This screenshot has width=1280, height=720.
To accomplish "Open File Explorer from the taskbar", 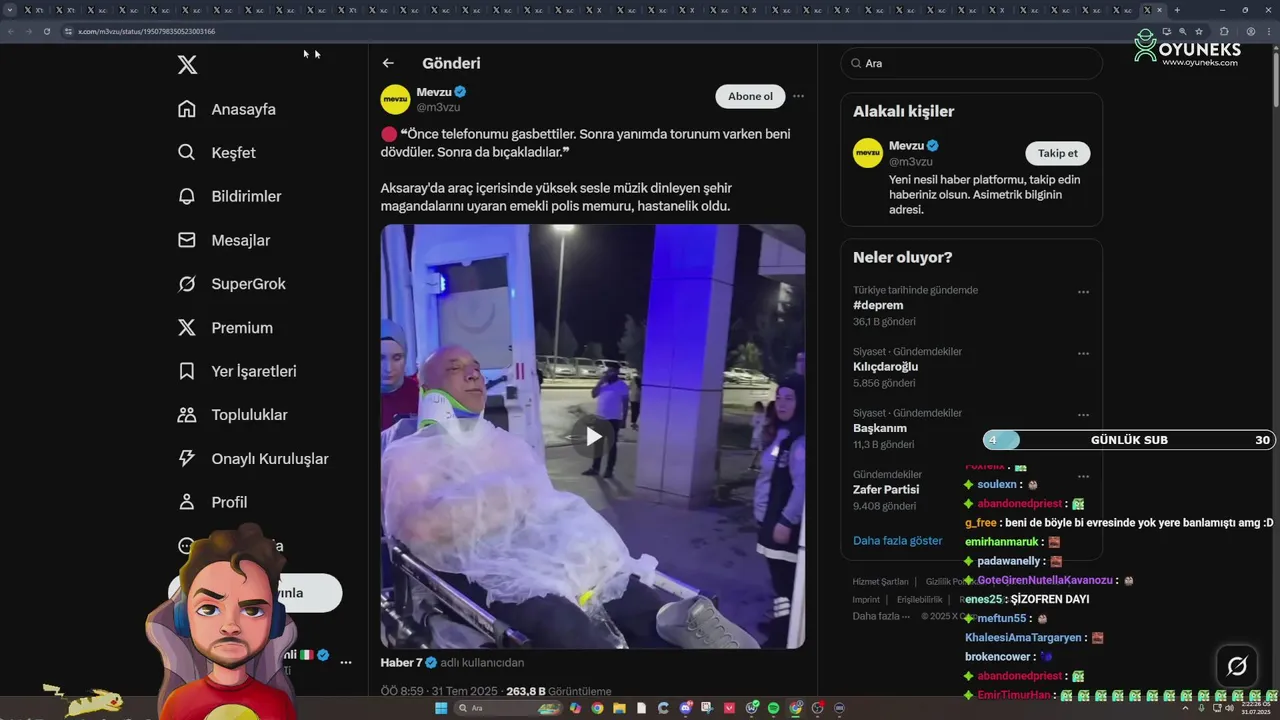I will coord(619,708).
